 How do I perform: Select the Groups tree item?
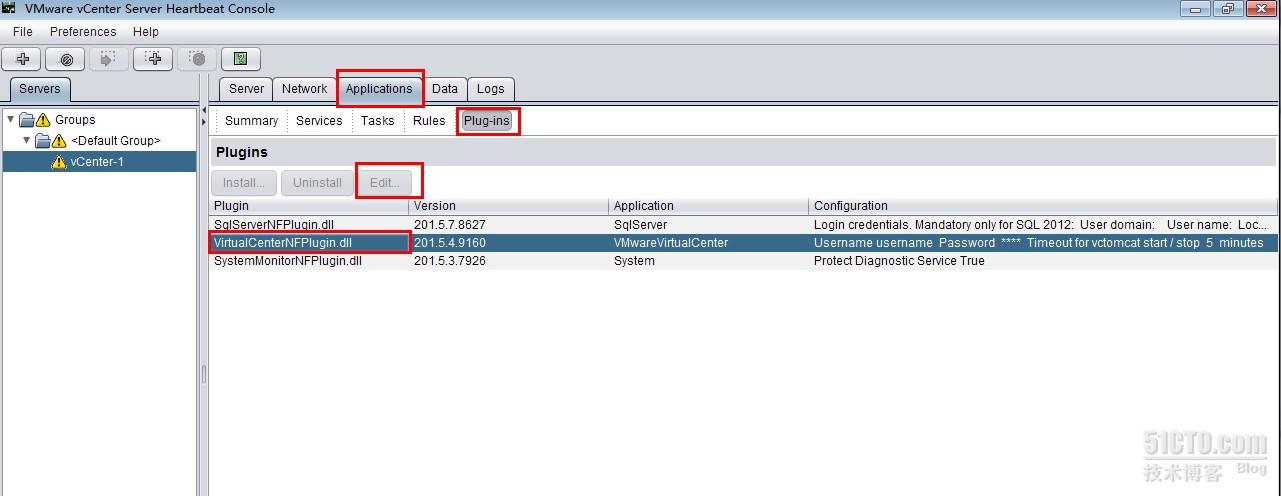click(75, 120)
